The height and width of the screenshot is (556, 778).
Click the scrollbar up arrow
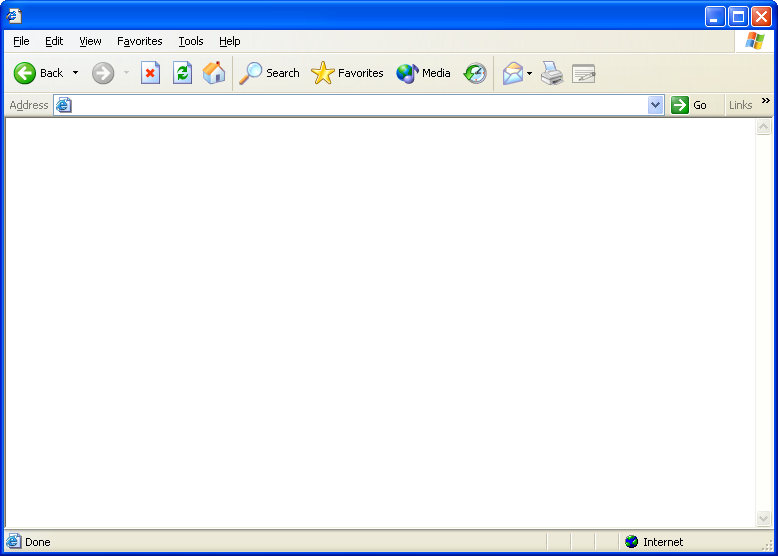tap(763, 126)
